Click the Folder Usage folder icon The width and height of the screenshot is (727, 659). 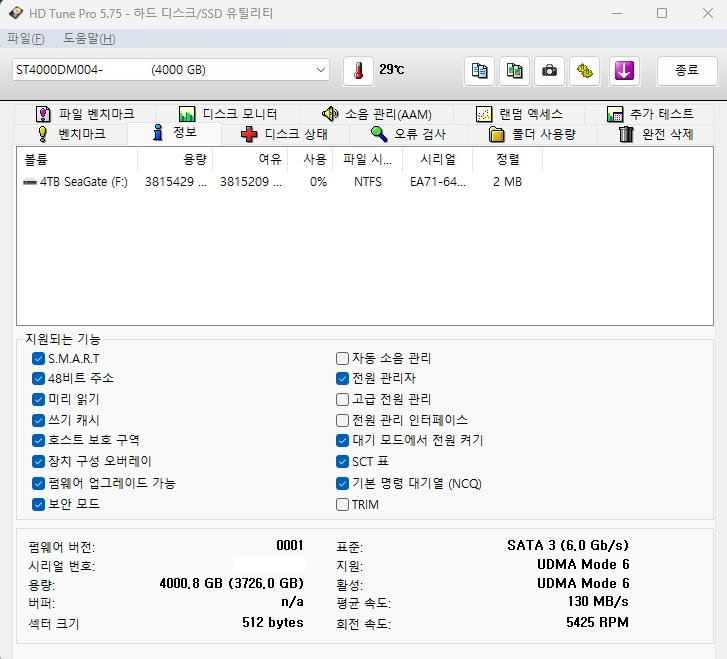[x=496, y=134]
